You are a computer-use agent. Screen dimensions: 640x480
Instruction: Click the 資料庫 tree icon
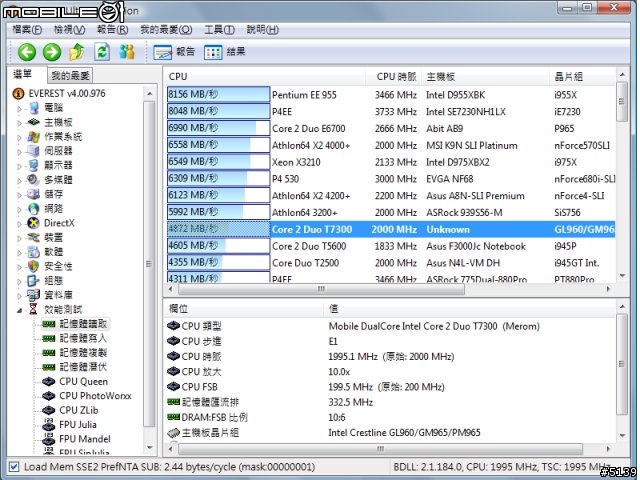pos(33,295)
